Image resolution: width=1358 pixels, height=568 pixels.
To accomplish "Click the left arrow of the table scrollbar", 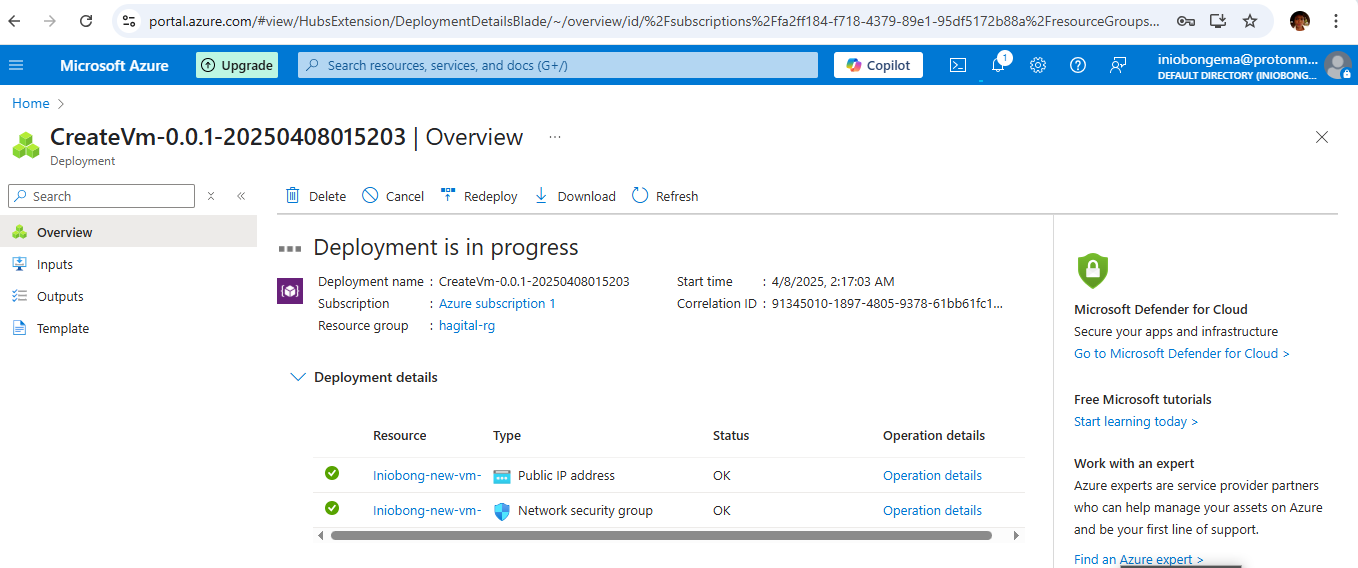I will [x=321, y=536].
